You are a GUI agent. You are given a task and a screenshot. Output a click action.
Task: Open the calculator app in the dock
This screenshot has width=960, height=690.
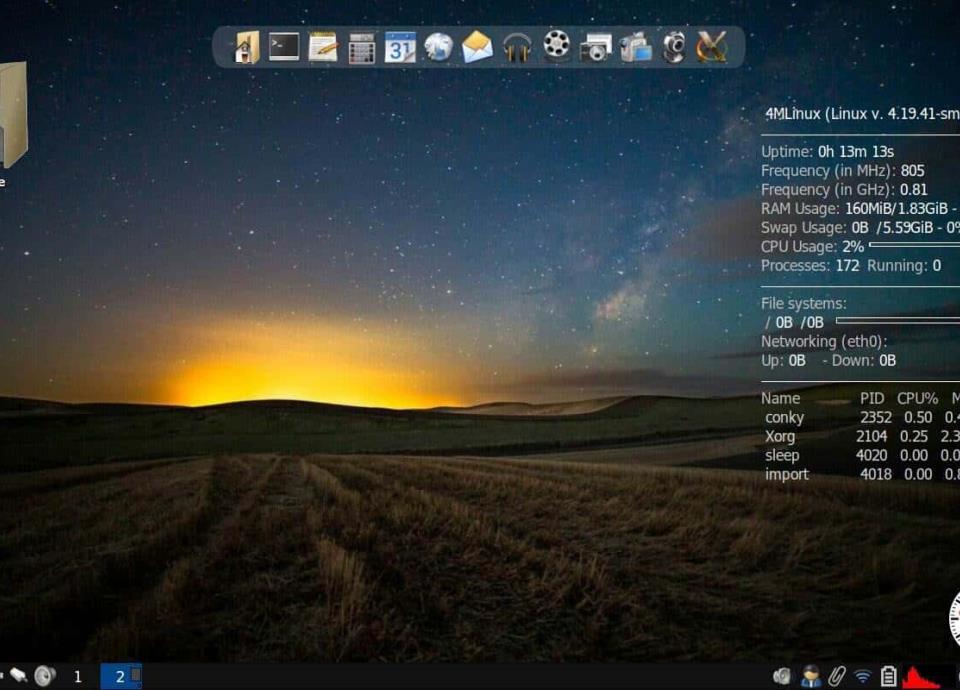(362, 48)
